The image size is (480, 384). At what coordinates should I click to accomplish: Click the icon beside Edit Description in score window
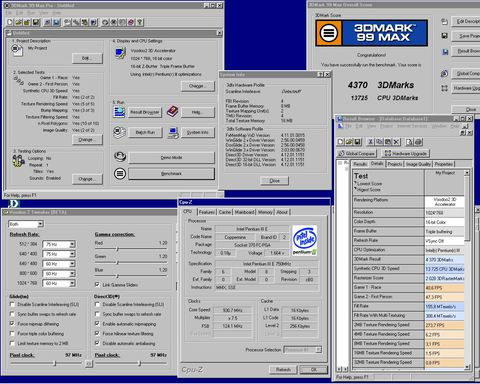click(x=444, y=22)
